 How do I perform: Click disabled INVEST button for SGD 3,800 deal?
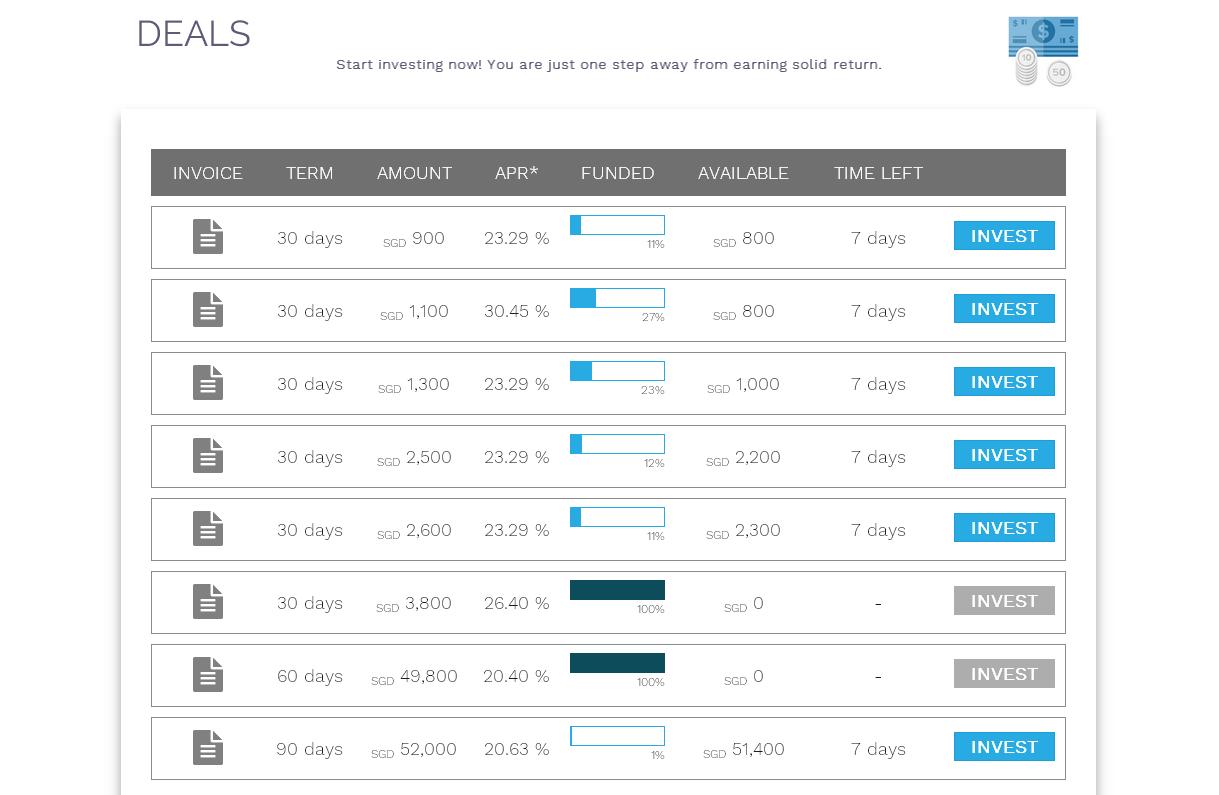[1004, 601]
